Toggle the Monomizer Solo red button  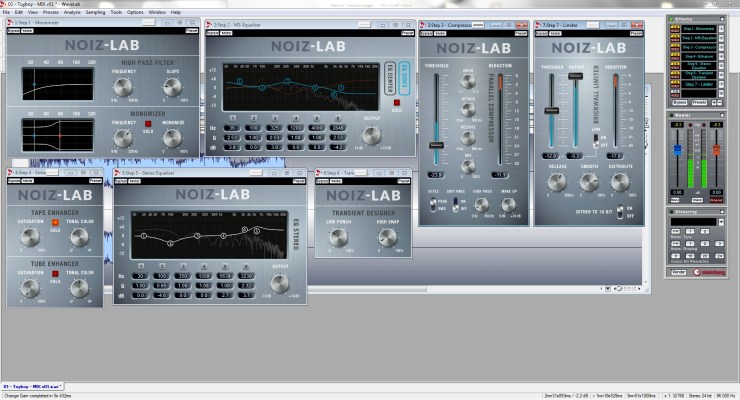click(x=148, y=124)
